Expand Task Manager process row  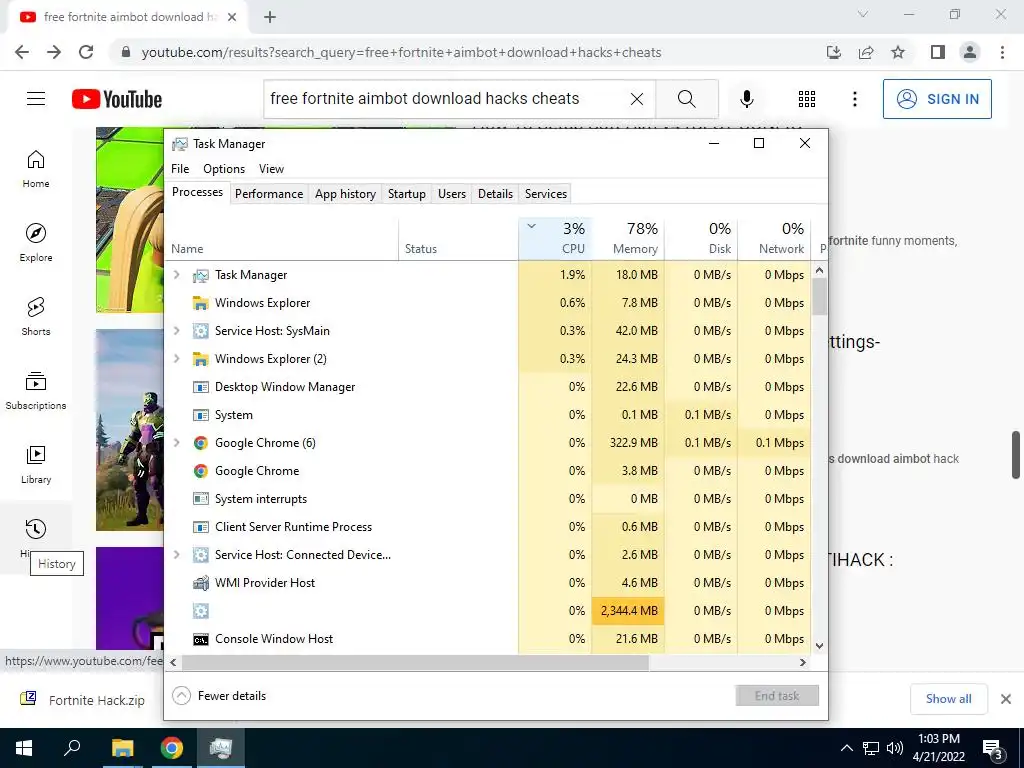click(x=176, y=275)
